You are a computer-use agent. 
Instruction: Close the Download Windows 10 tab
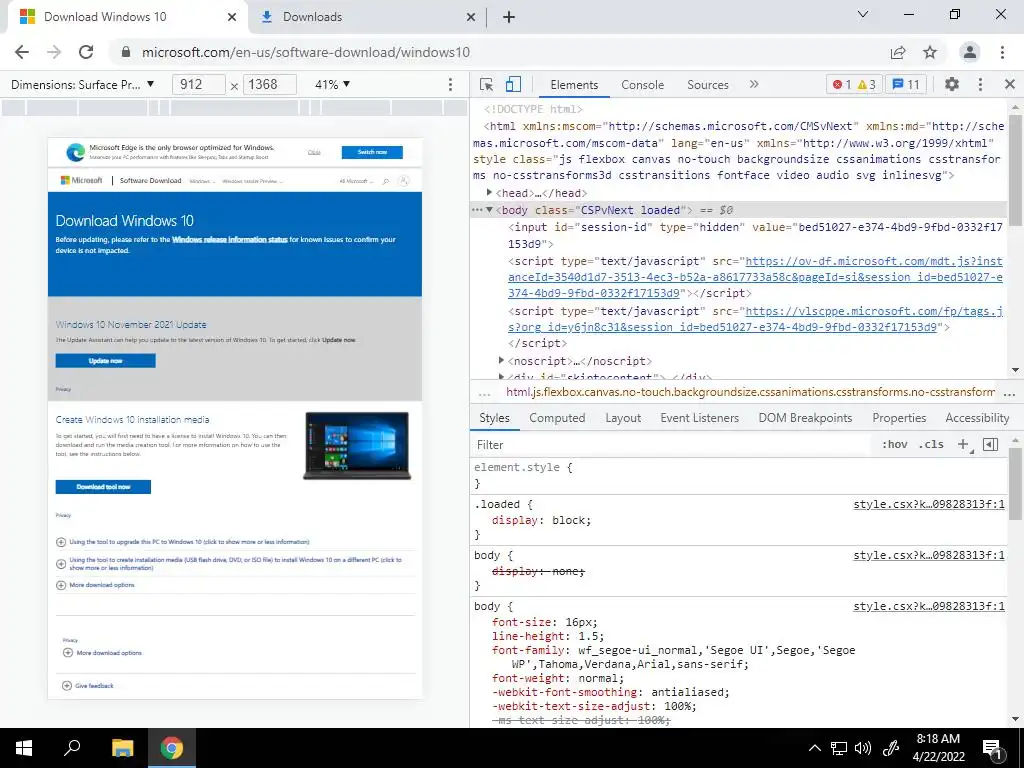pyautogui.click(x=232, y=17)
